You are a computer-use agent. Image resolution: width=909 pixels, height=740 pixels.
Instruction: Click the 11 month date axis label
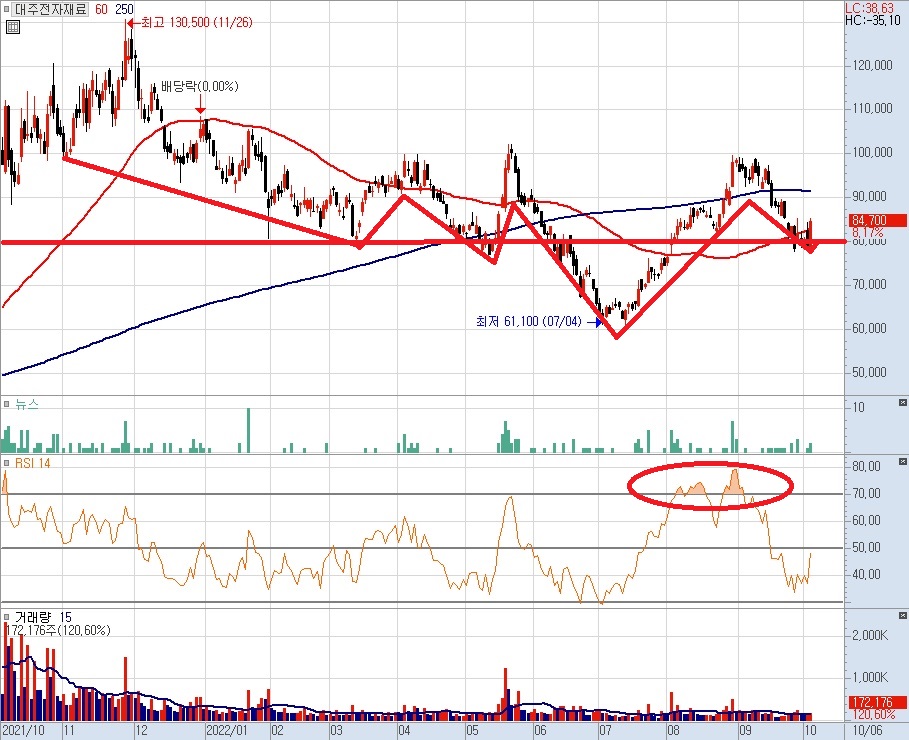point(68,730)
